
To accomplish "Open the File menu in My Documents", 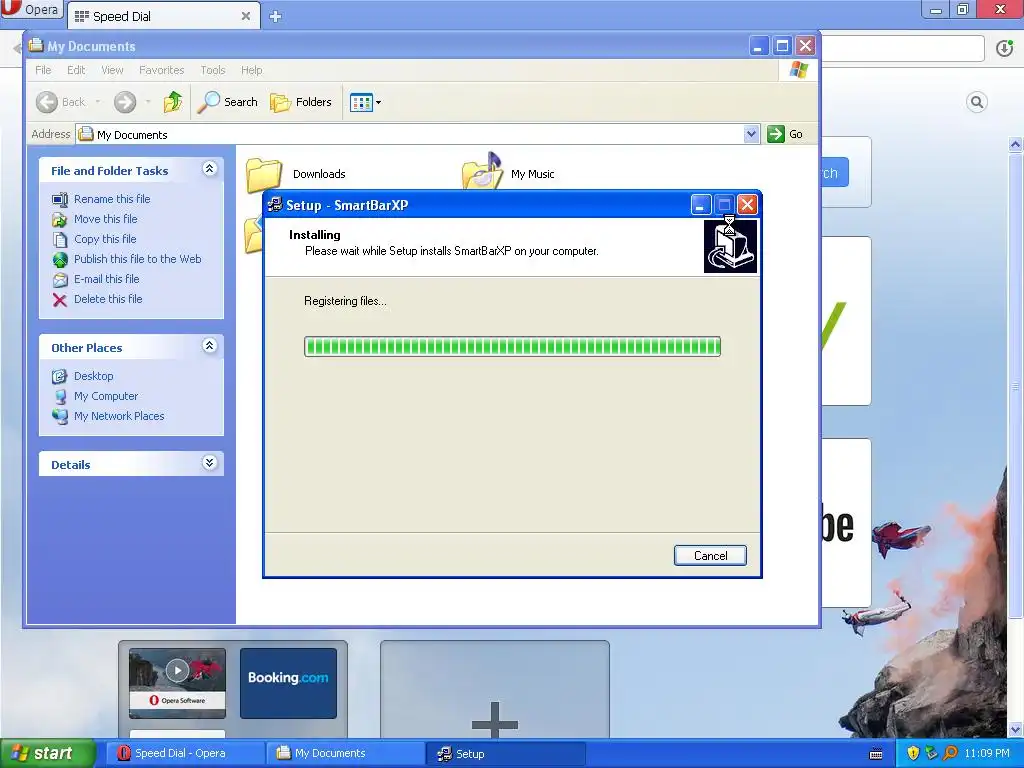I will pyautogui.click(x=43, y=70).
